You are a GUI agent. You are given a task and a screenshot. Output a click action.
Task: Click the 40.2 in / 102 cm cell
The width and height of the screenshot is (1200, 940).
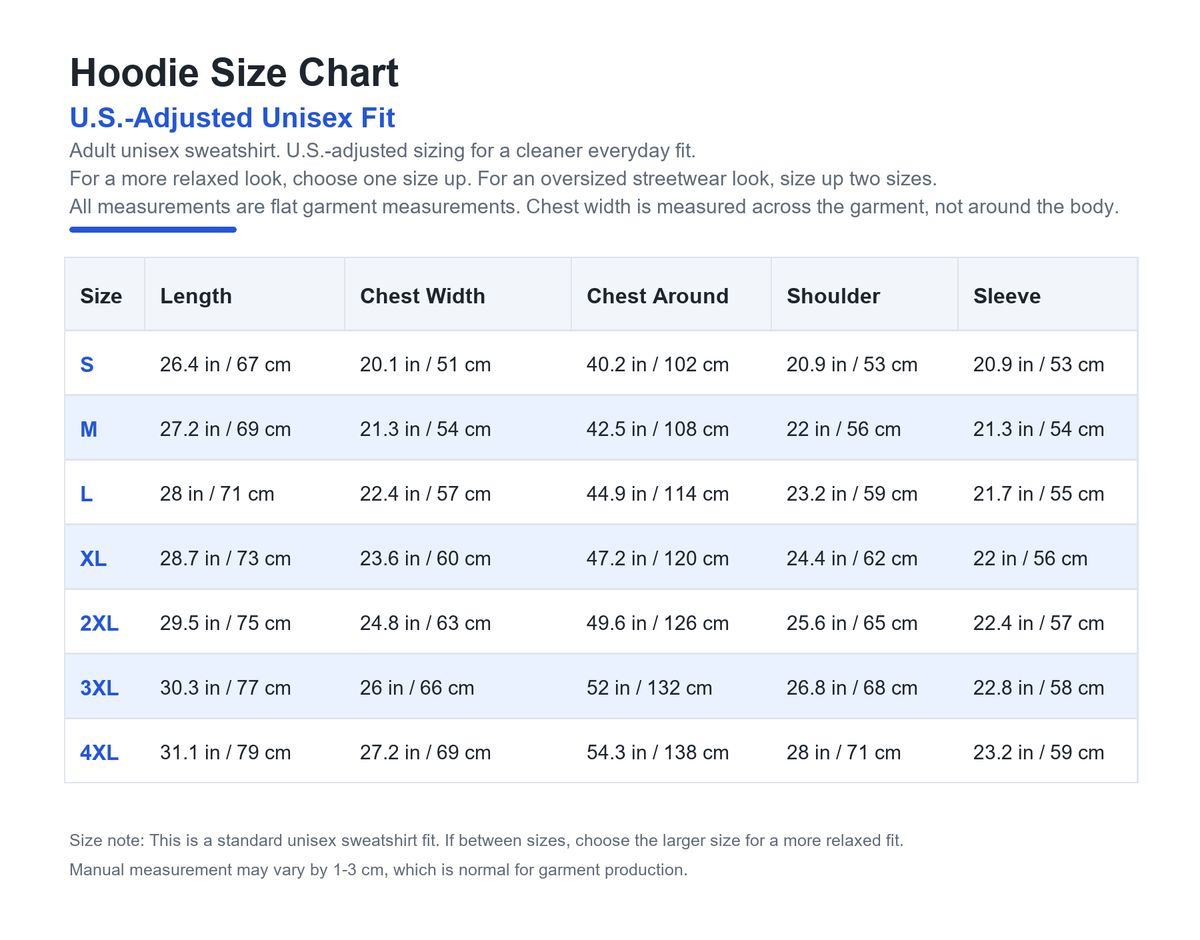(657, 365)
